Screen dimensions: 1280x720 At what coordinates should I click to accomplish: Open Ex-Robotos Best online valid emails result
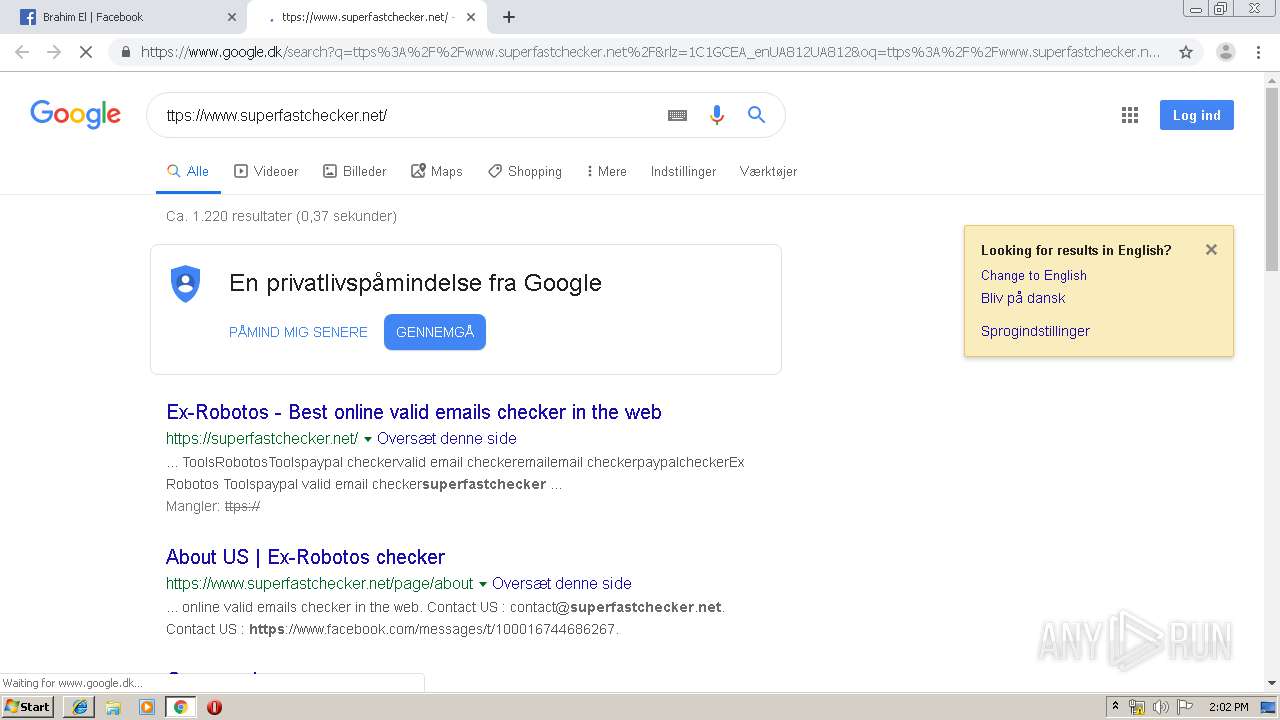click(414, 412)
